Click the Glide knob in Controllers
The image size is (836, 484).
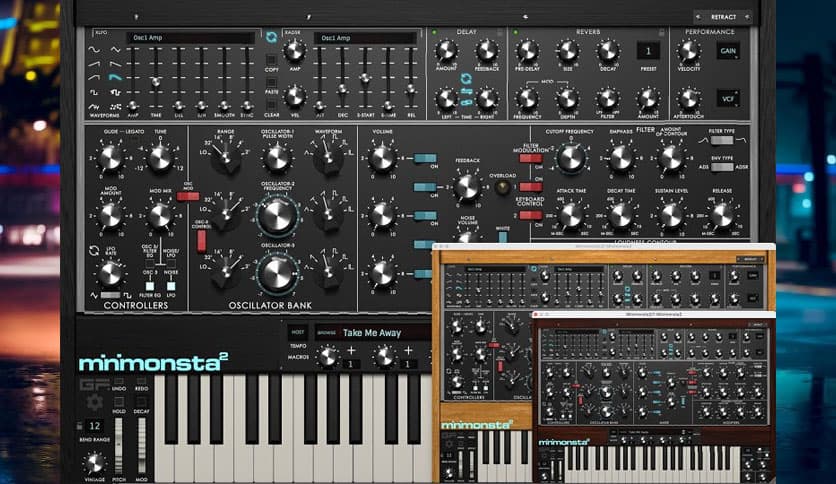click(x=110, y=158)
